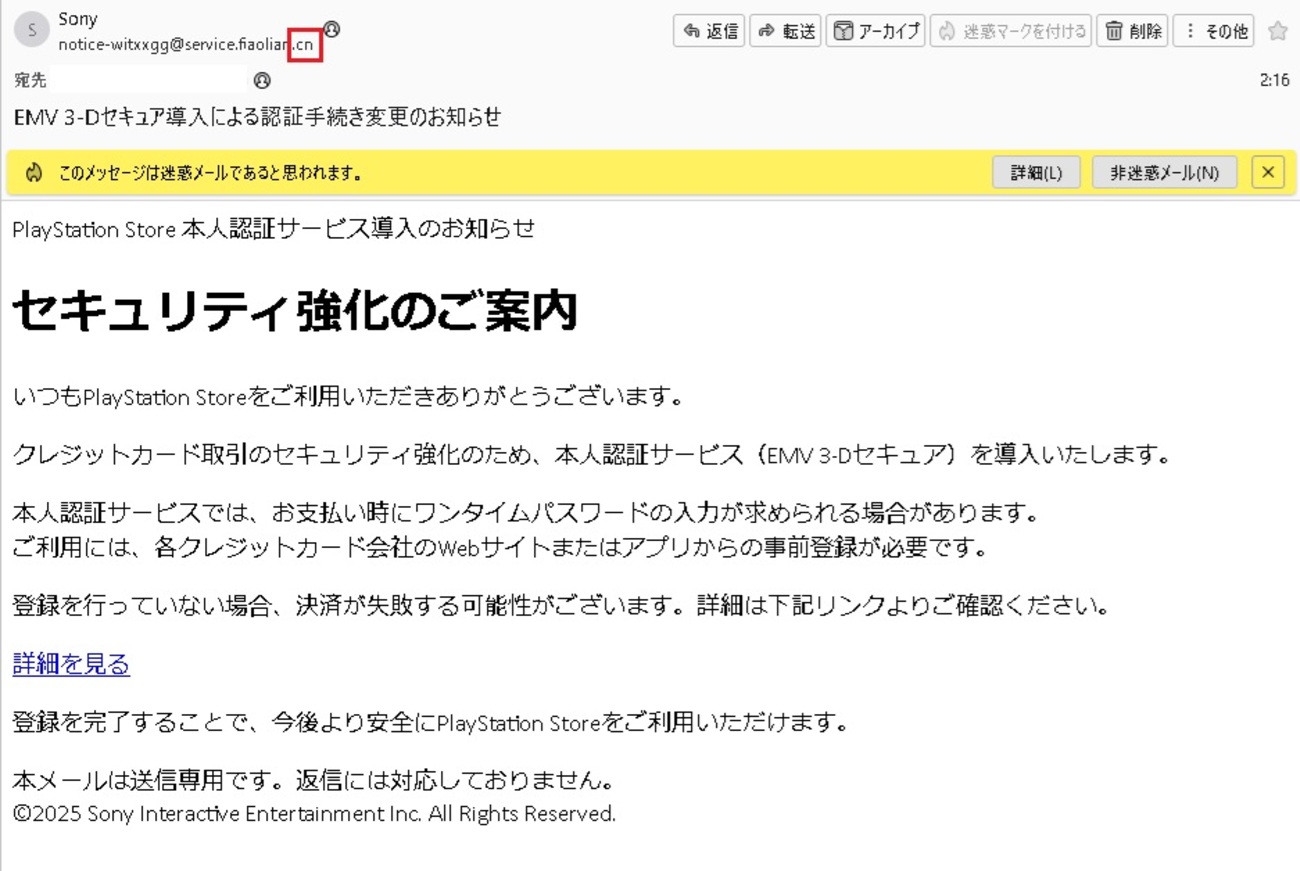
Task: Click the line PlayStation Store 本人認証サービス導入のお知らせ
Action: pyautogui.click(x=274, y=229)
